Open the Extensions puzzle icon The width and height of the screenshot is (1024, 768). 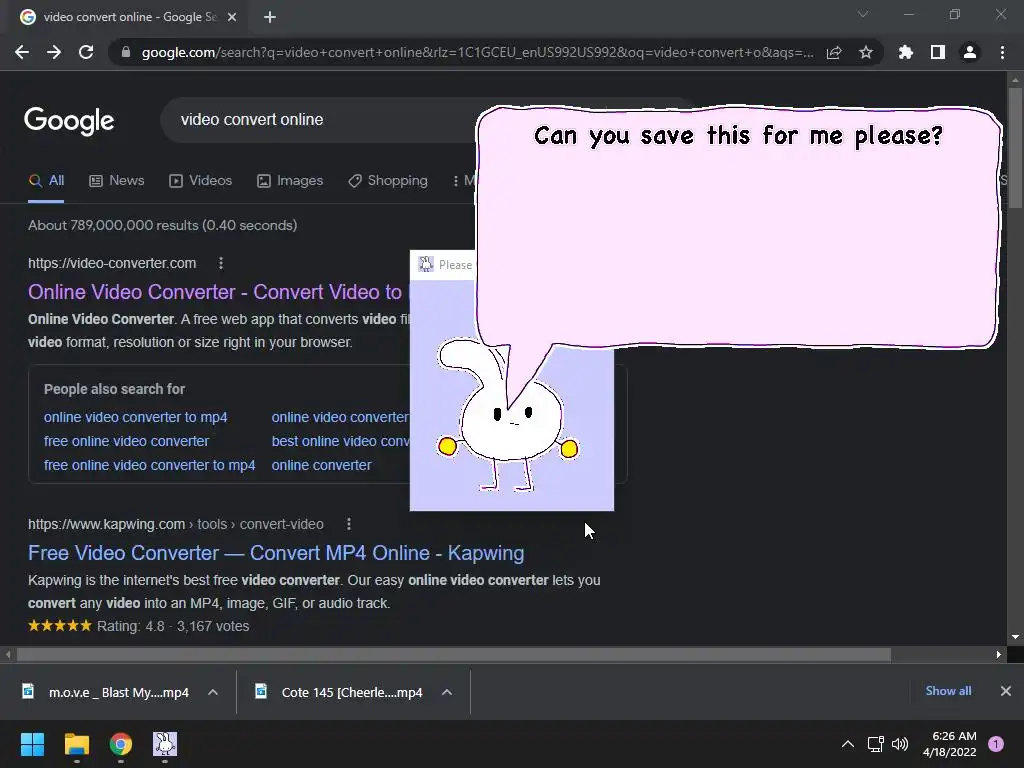coord(906,52)
